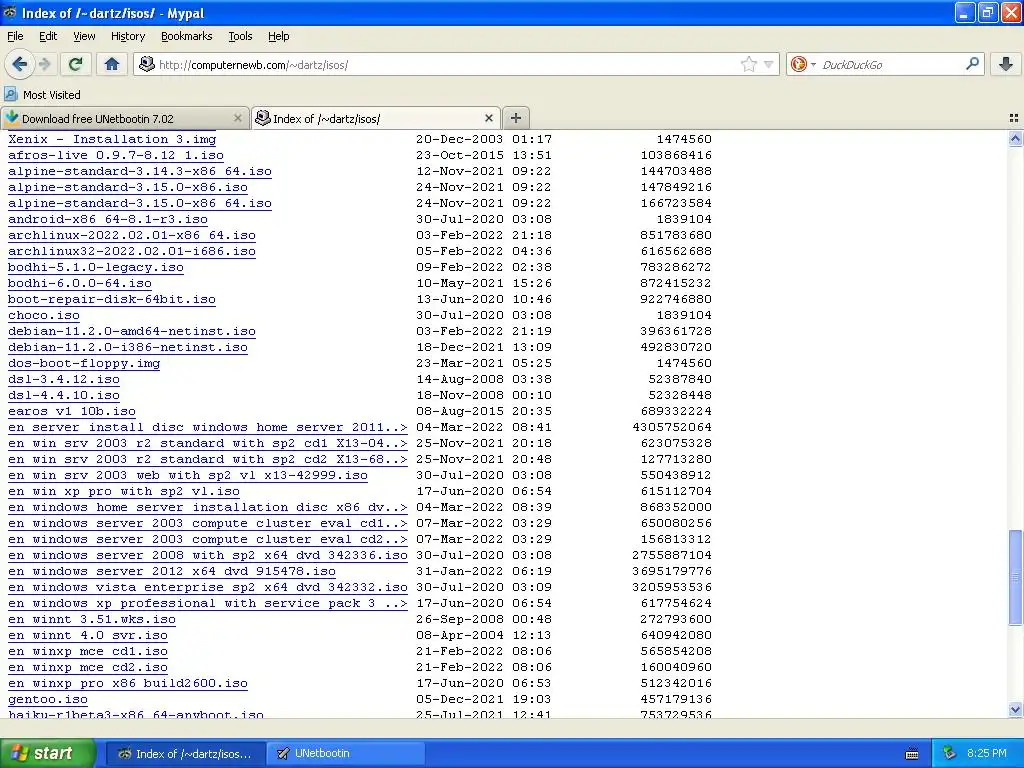Open the File menu

(15, 36)
